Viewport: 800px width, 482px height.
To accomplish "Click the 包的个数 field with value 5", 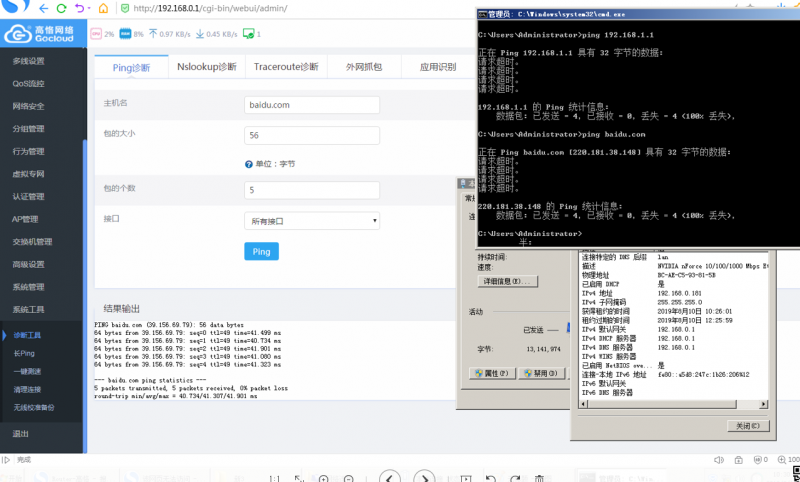I will 312,190.
